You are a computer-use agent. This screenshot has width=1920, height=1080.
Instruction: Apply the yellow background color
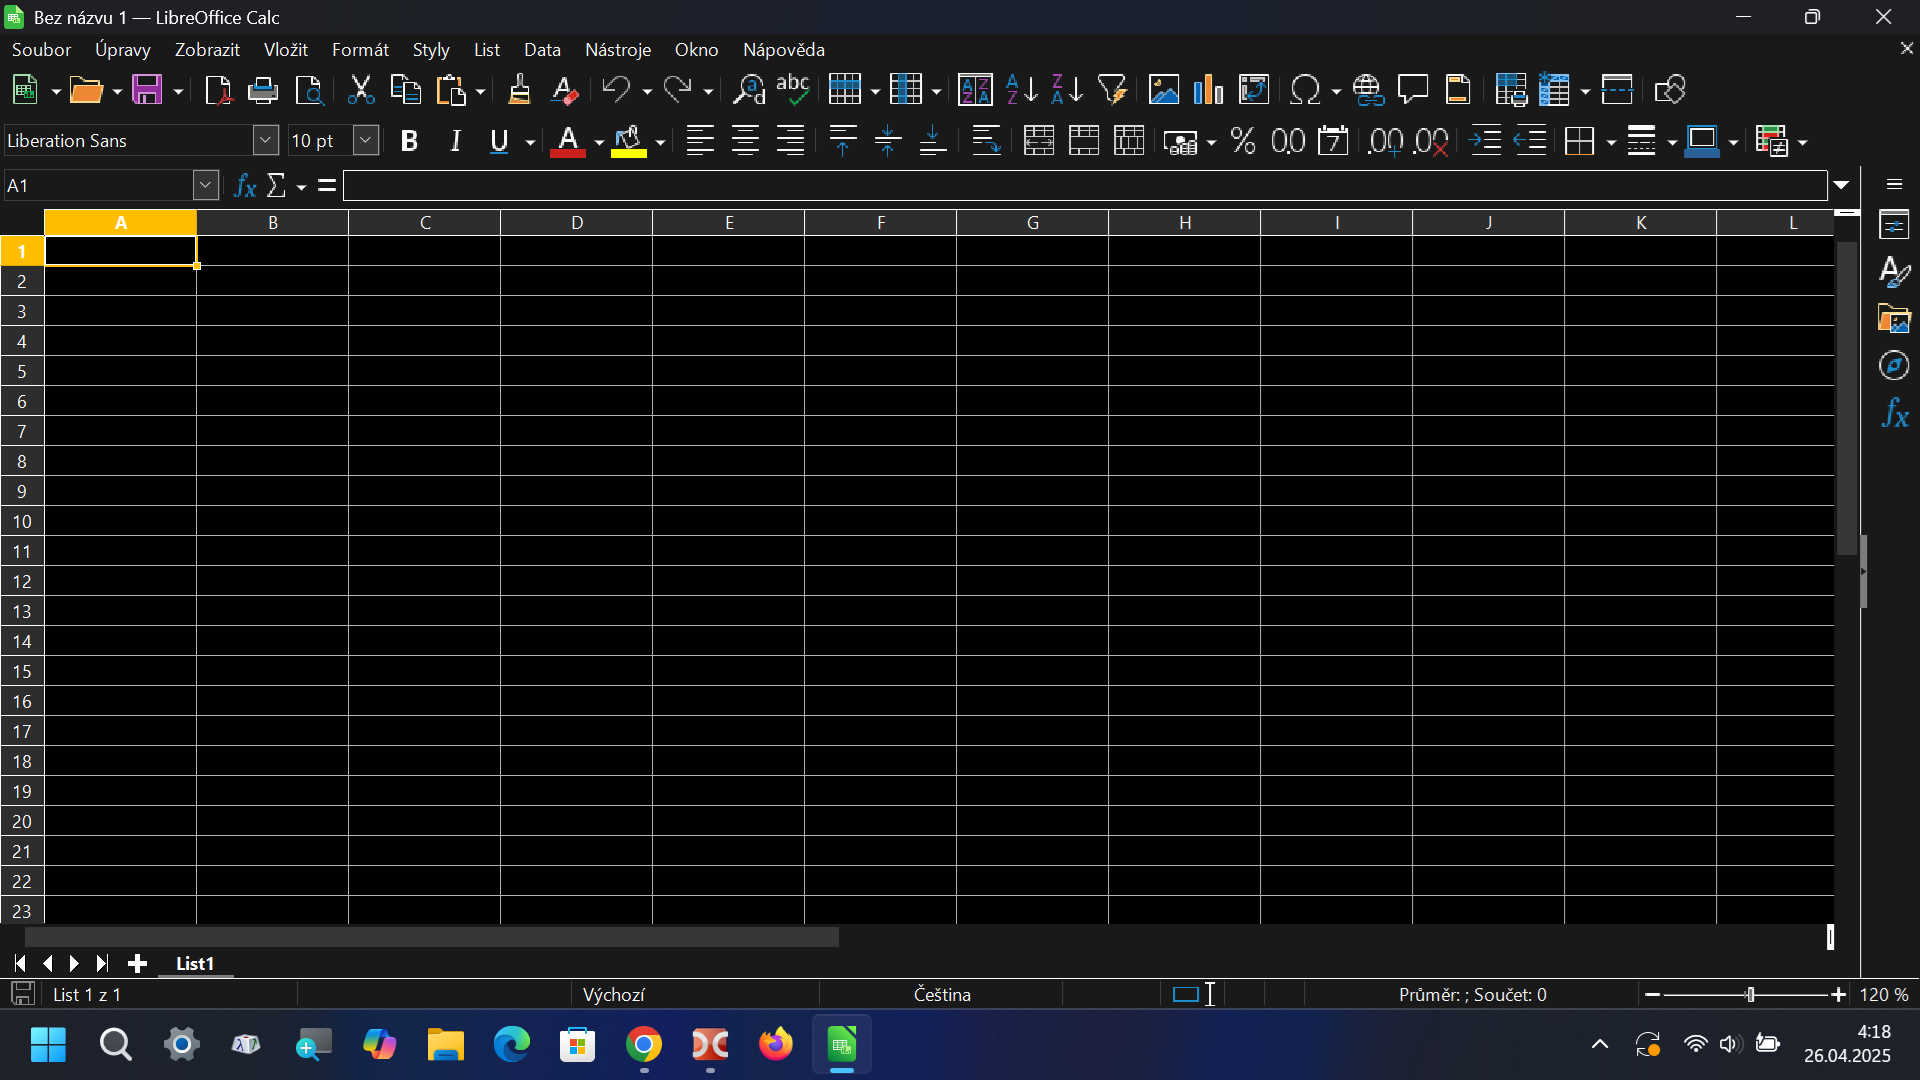point(629,142)
